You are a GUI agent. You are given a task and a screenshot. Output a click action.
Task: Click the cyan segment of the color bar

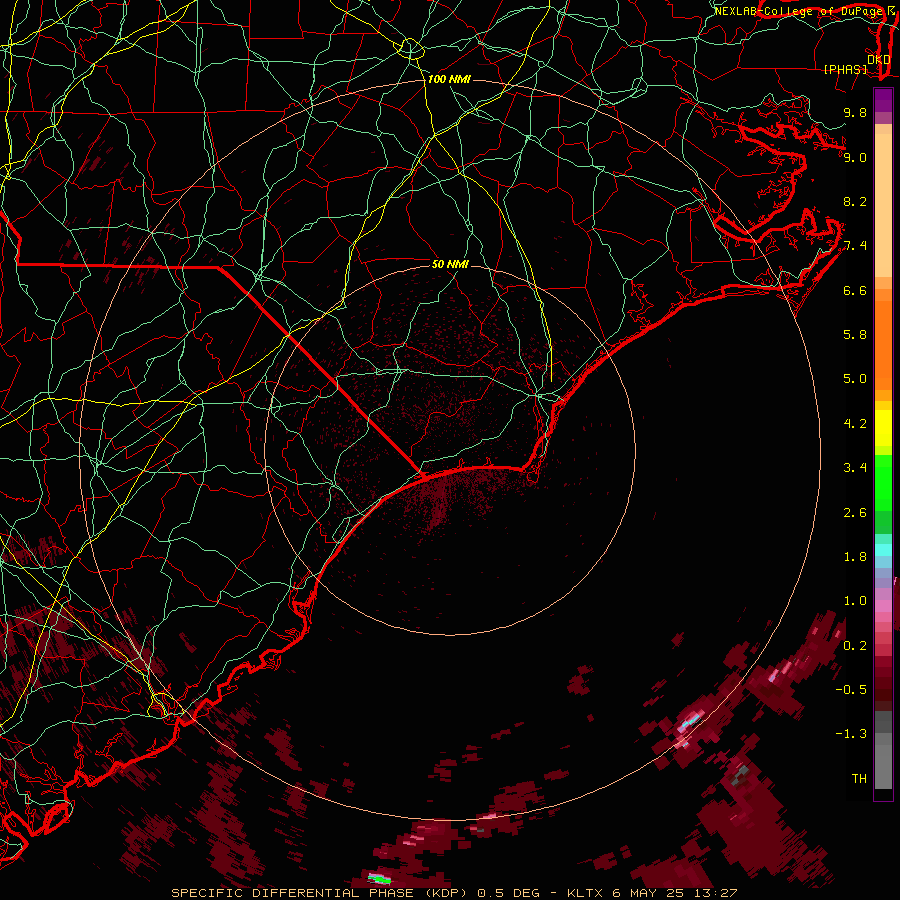[883, 550]
